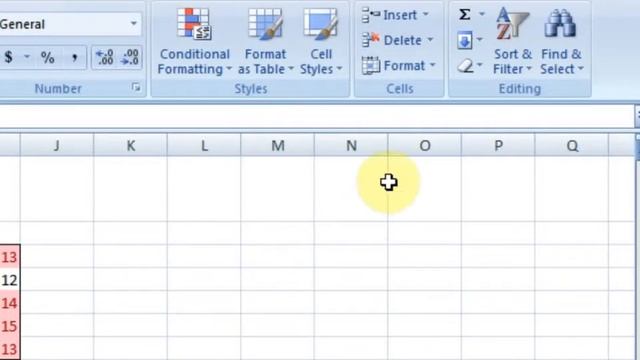Click the AutoSum sigma icon
This screenshot has height=360, width=640.
[464, 15]
